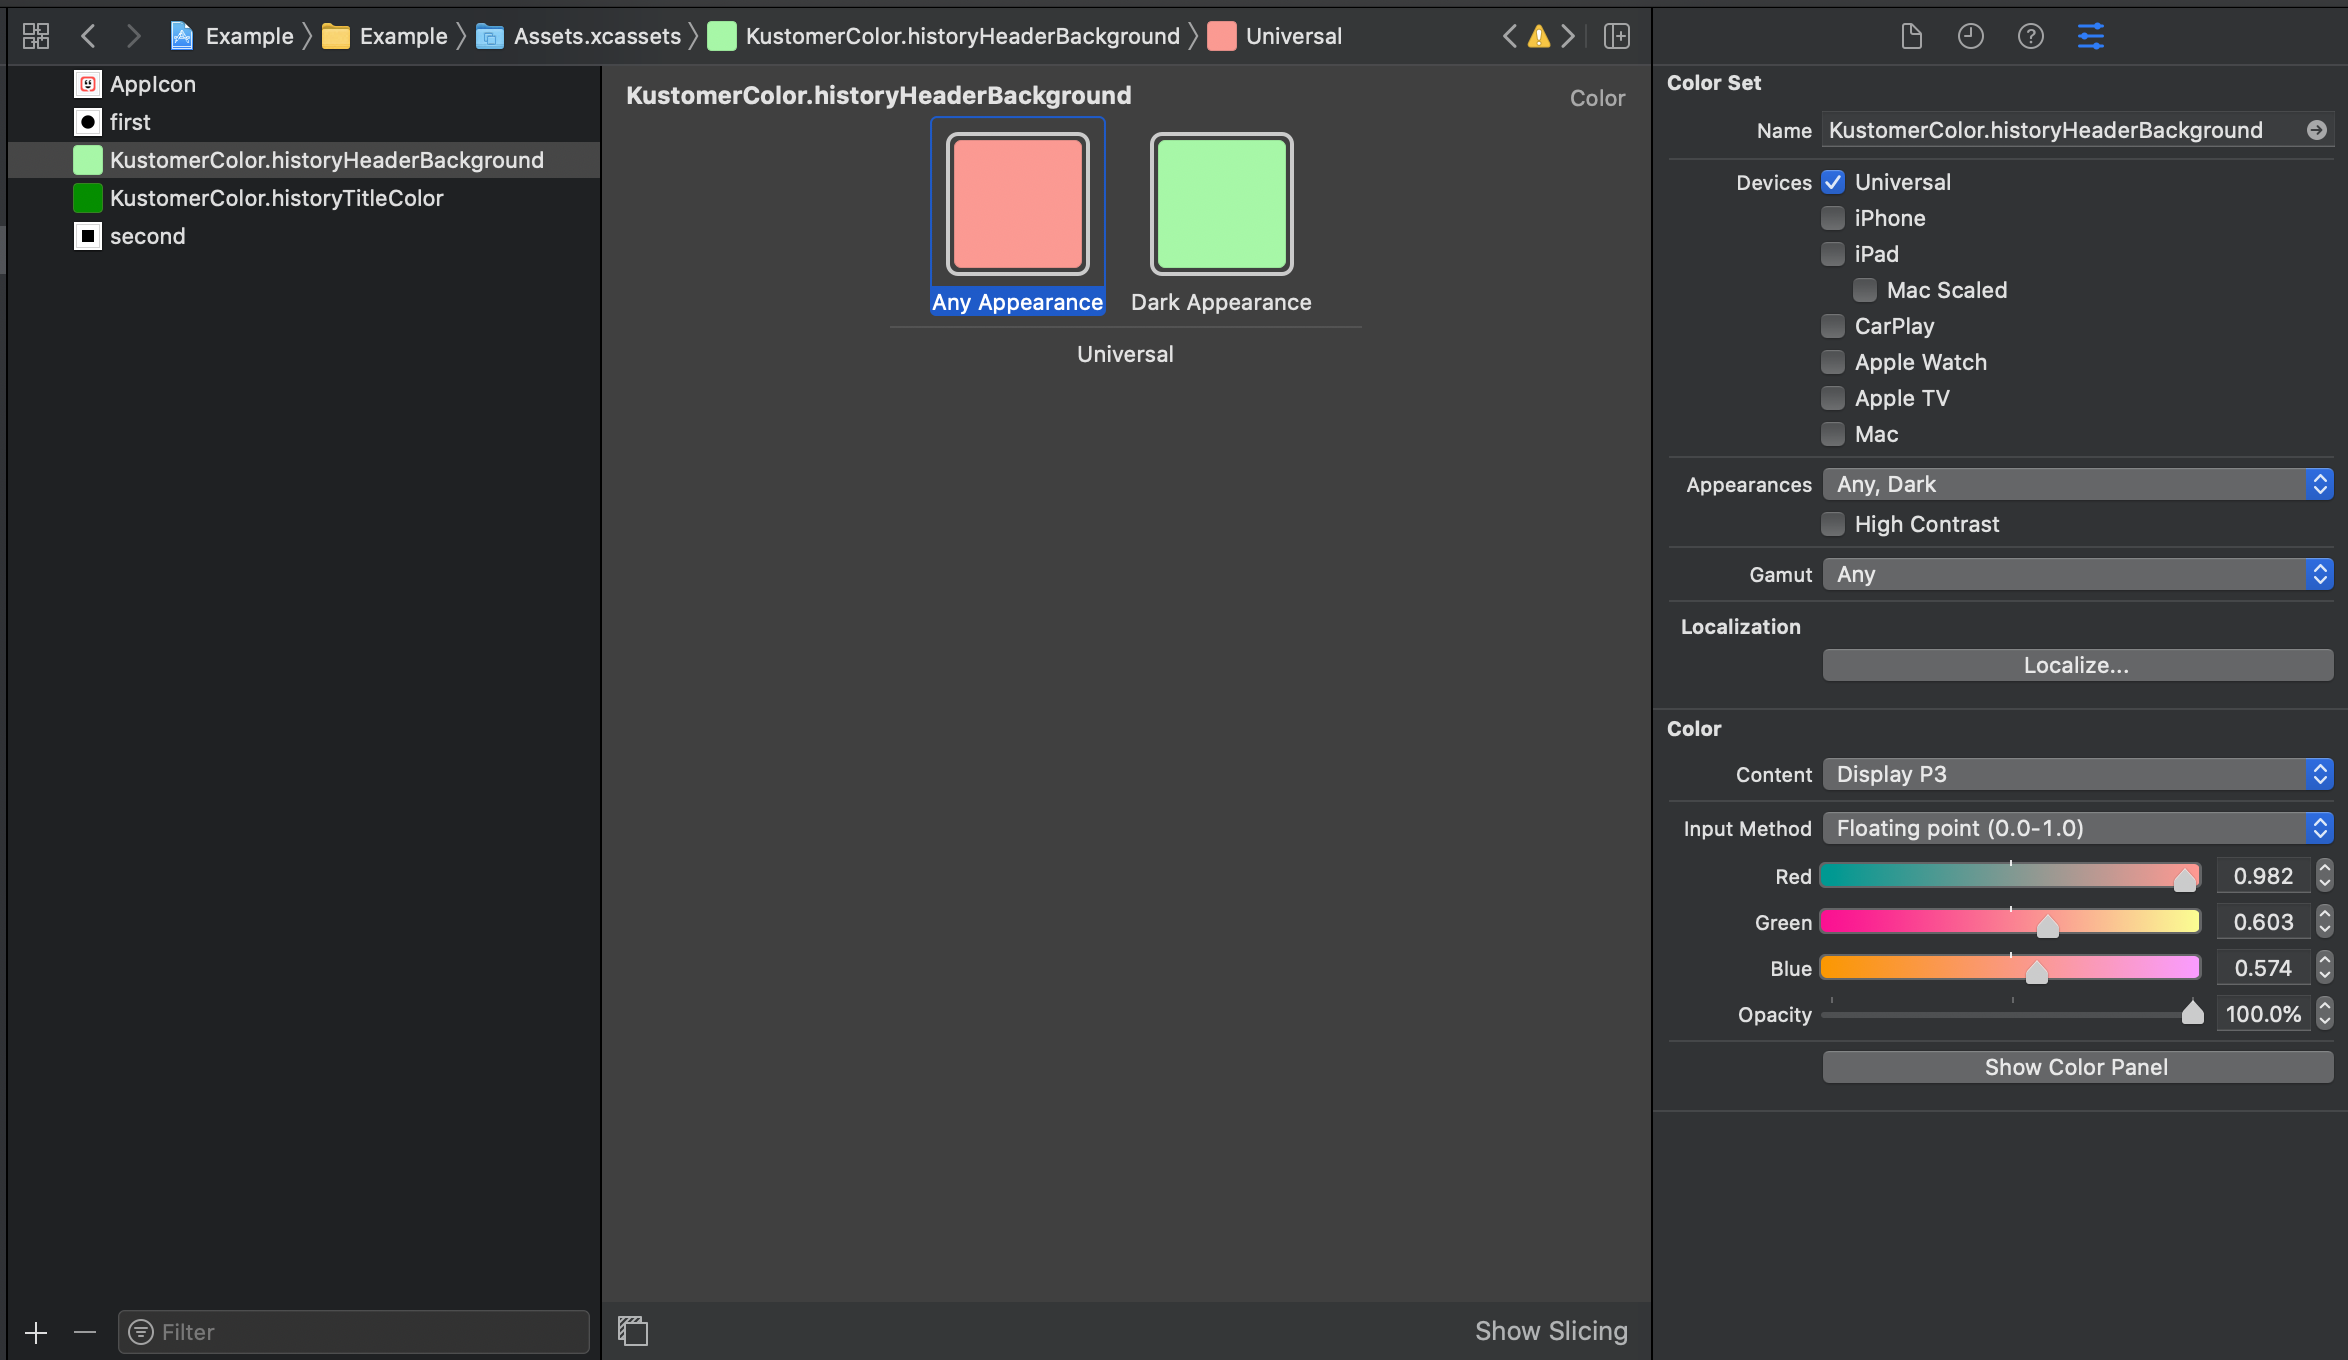2348x1360 pixels.
Task: Click the File inspector icon
Action: tap(1911, 36)
